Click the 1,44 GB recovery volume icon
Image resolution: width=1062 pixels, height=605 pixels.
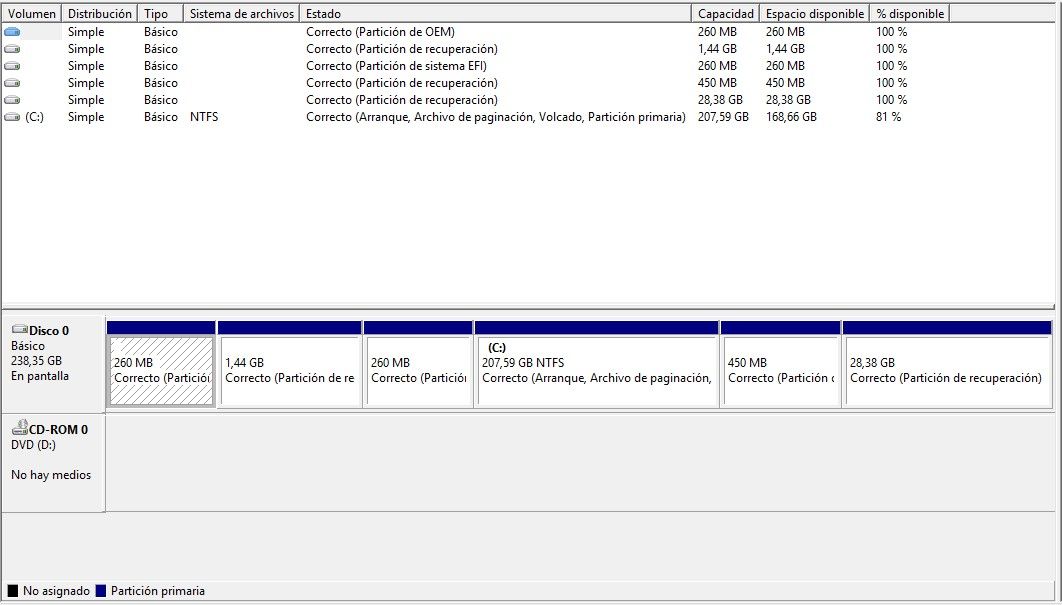tap(12, 48)
